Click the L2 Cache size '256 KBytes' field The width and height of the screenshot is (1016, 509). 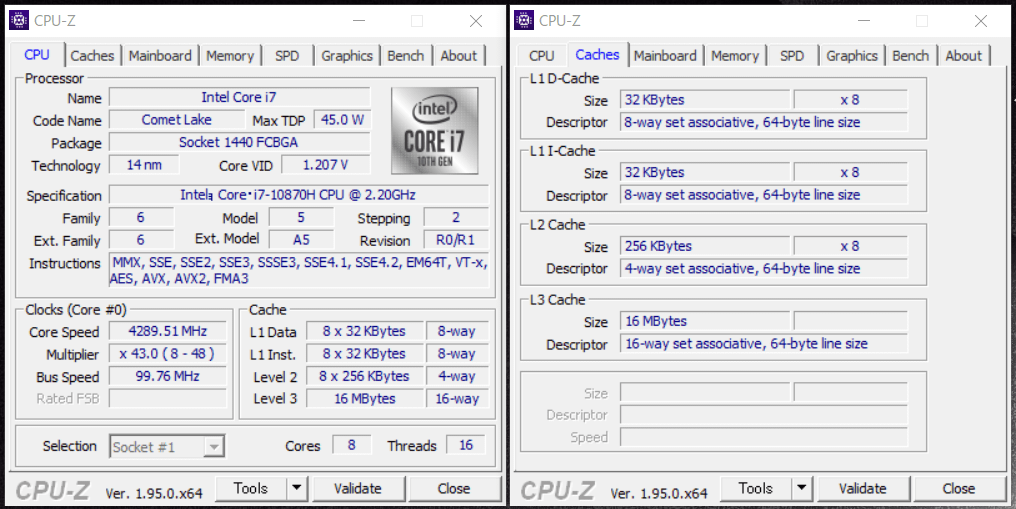(x=705, y=246)
